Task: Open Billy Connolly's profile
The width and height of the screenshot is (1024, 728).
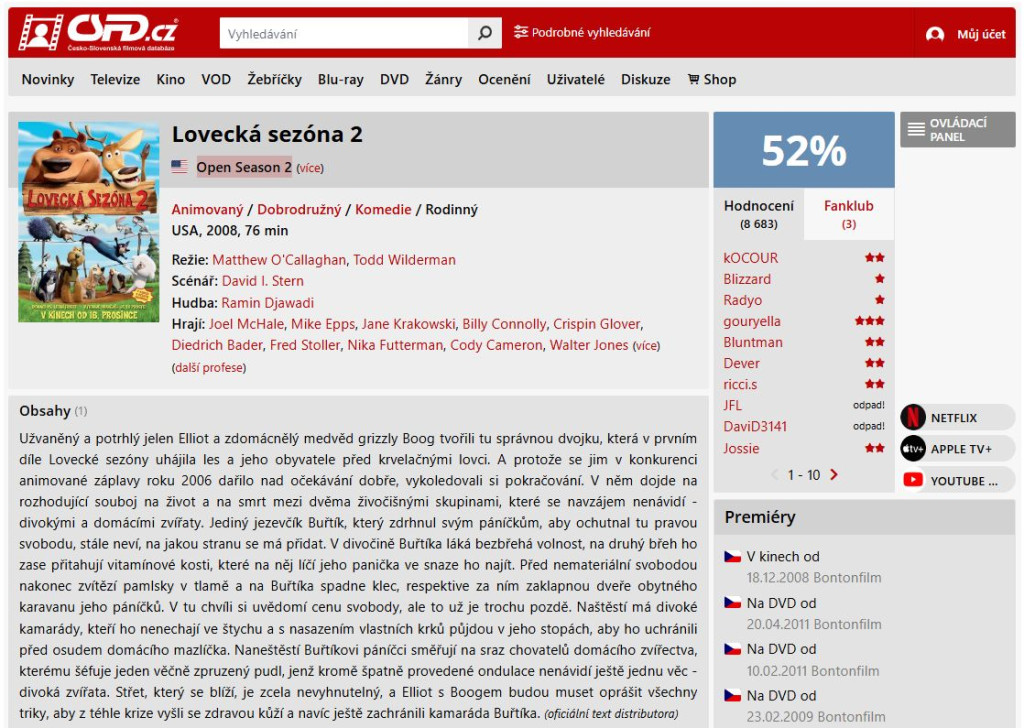Action: click(x=504, y=324)
